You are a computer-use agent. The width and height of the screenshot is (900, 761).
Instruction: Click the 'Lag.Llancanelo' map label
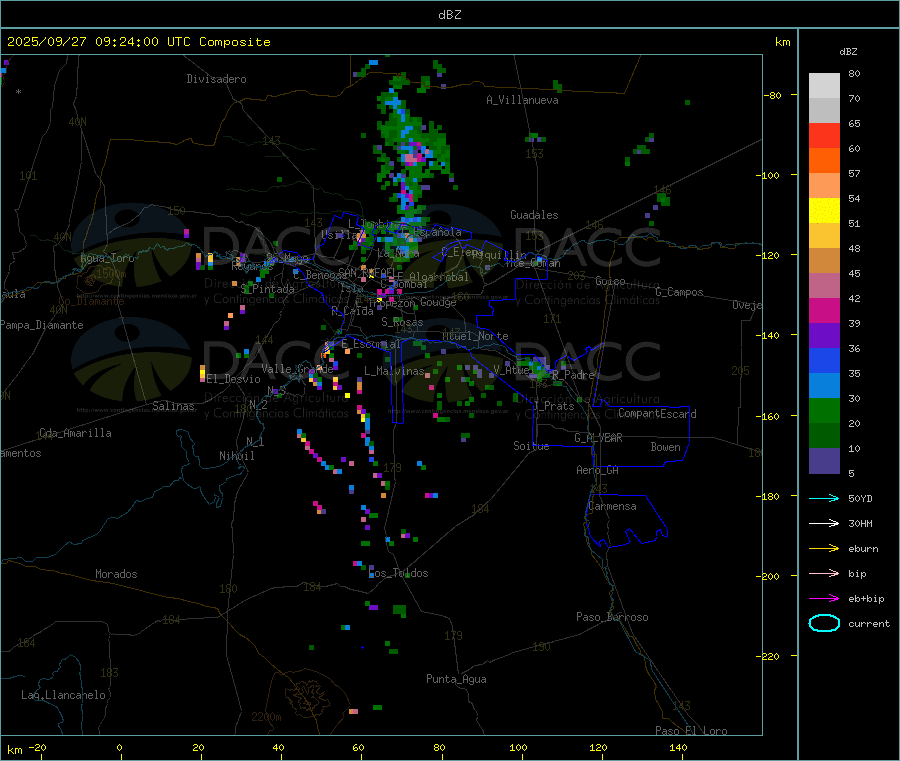[x=64, y=695]
